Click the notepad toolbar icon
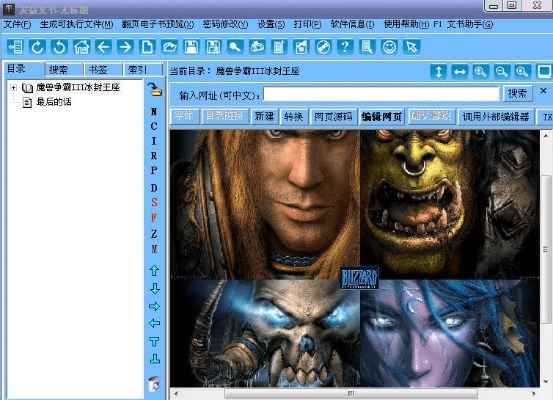Image resolution: width=553 pixels, height=400 pixels. pyautogui.click(x=279, y=47)
